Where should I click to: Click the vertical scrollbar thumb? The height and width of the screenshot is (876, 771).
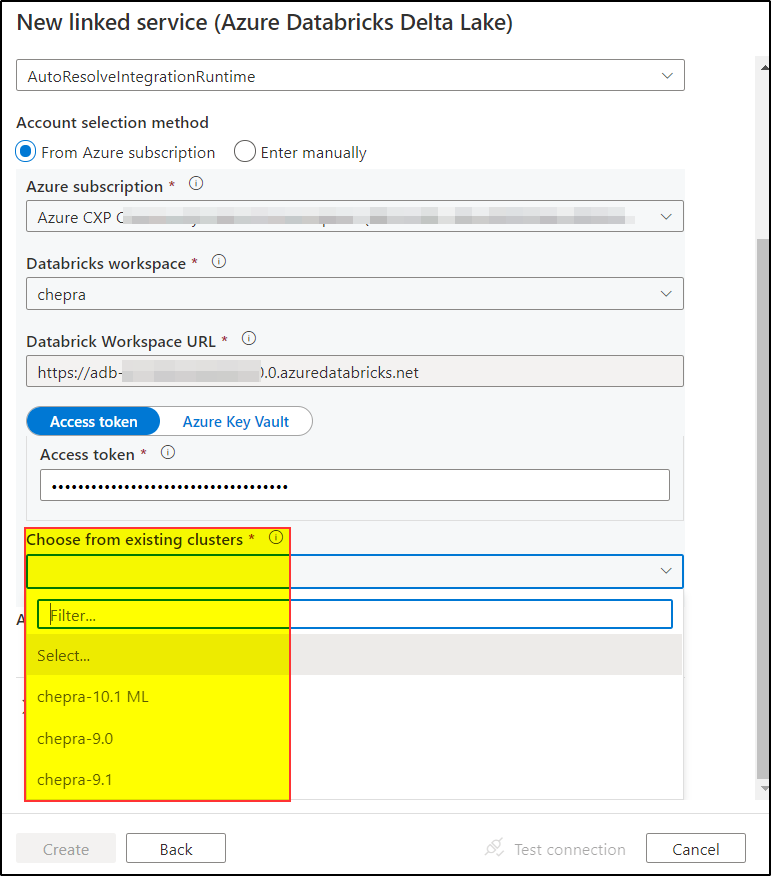coord(763,508)
